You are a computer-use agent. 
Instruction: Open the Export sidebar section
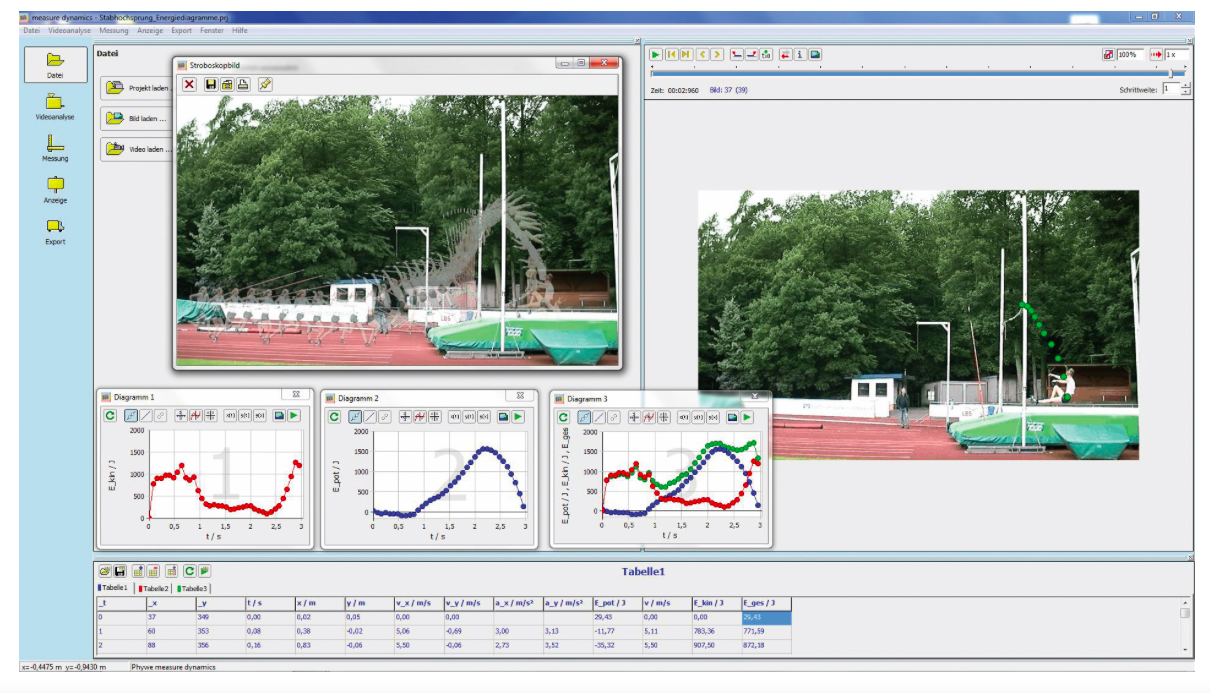pyautogui.click(x=55, y=231)
